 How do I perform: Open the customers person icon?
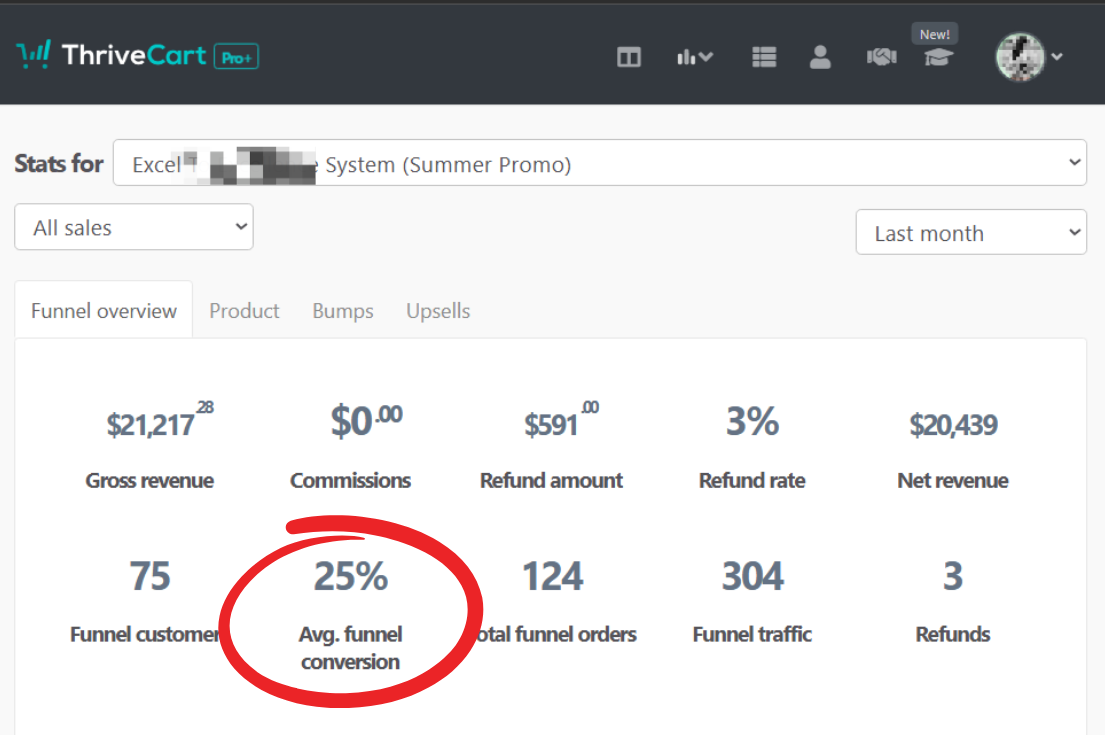pyautogui.click(x=820, y=57)
